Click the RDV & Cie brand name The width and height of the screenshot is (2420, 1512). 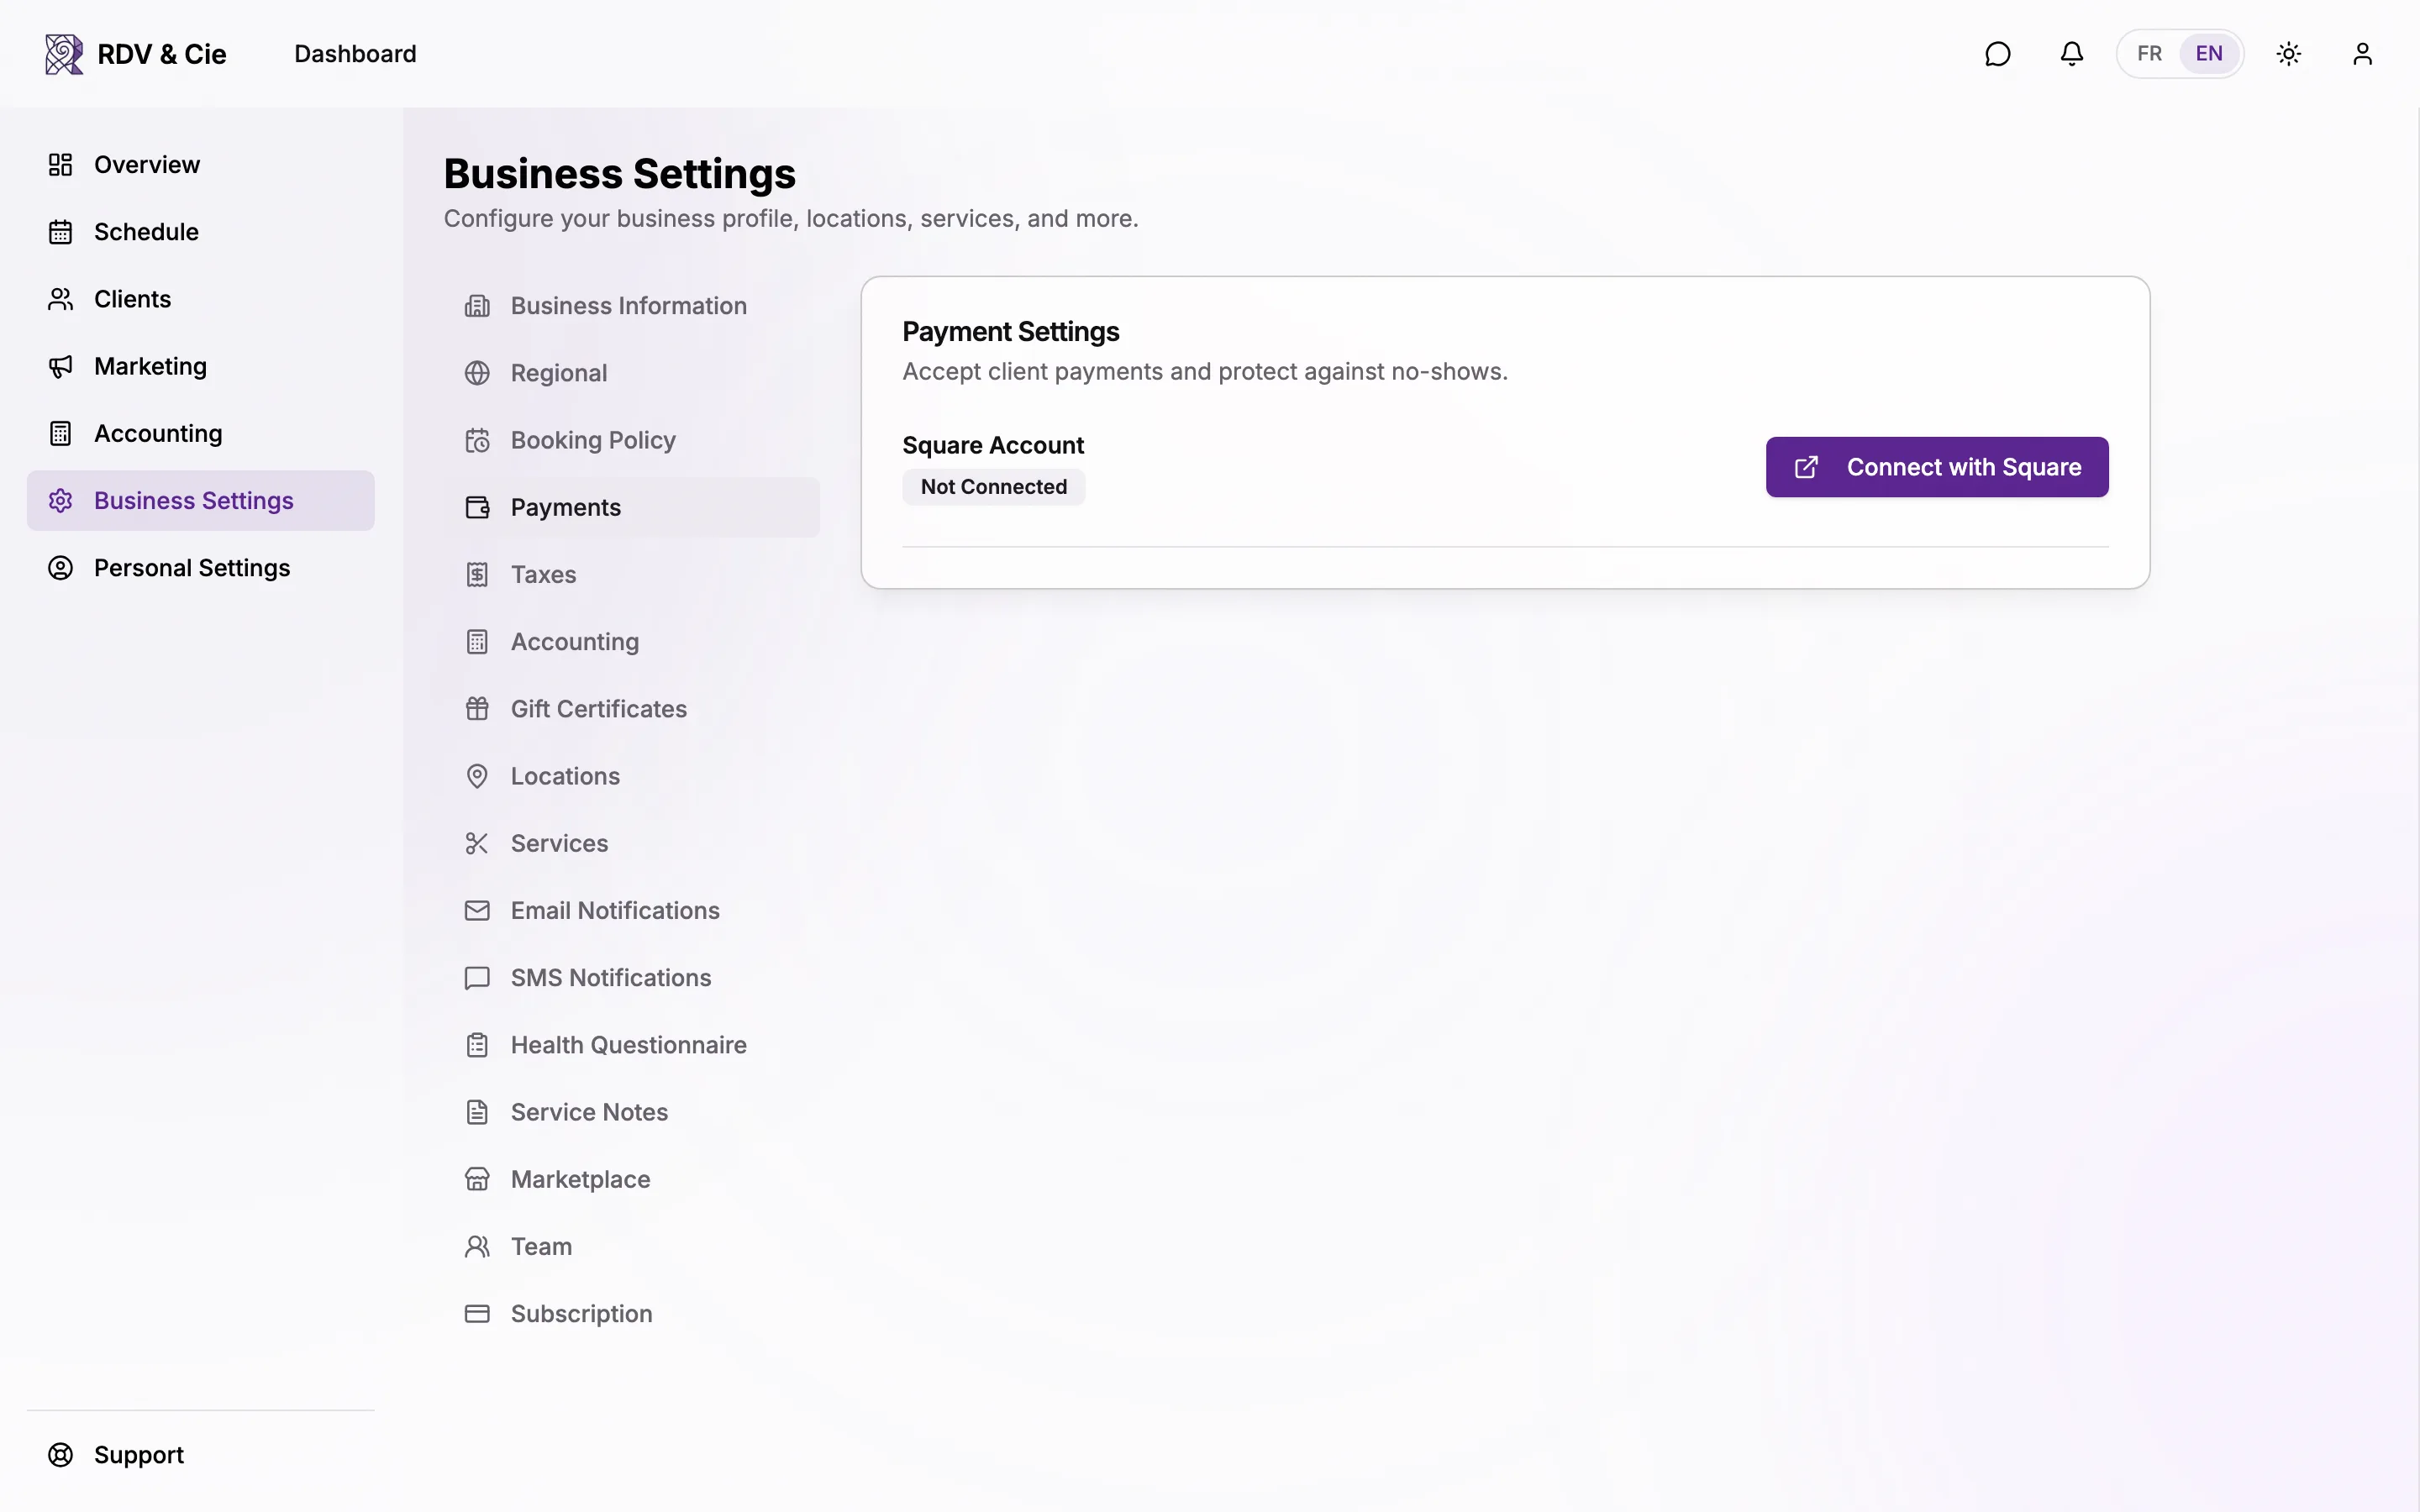162,54
